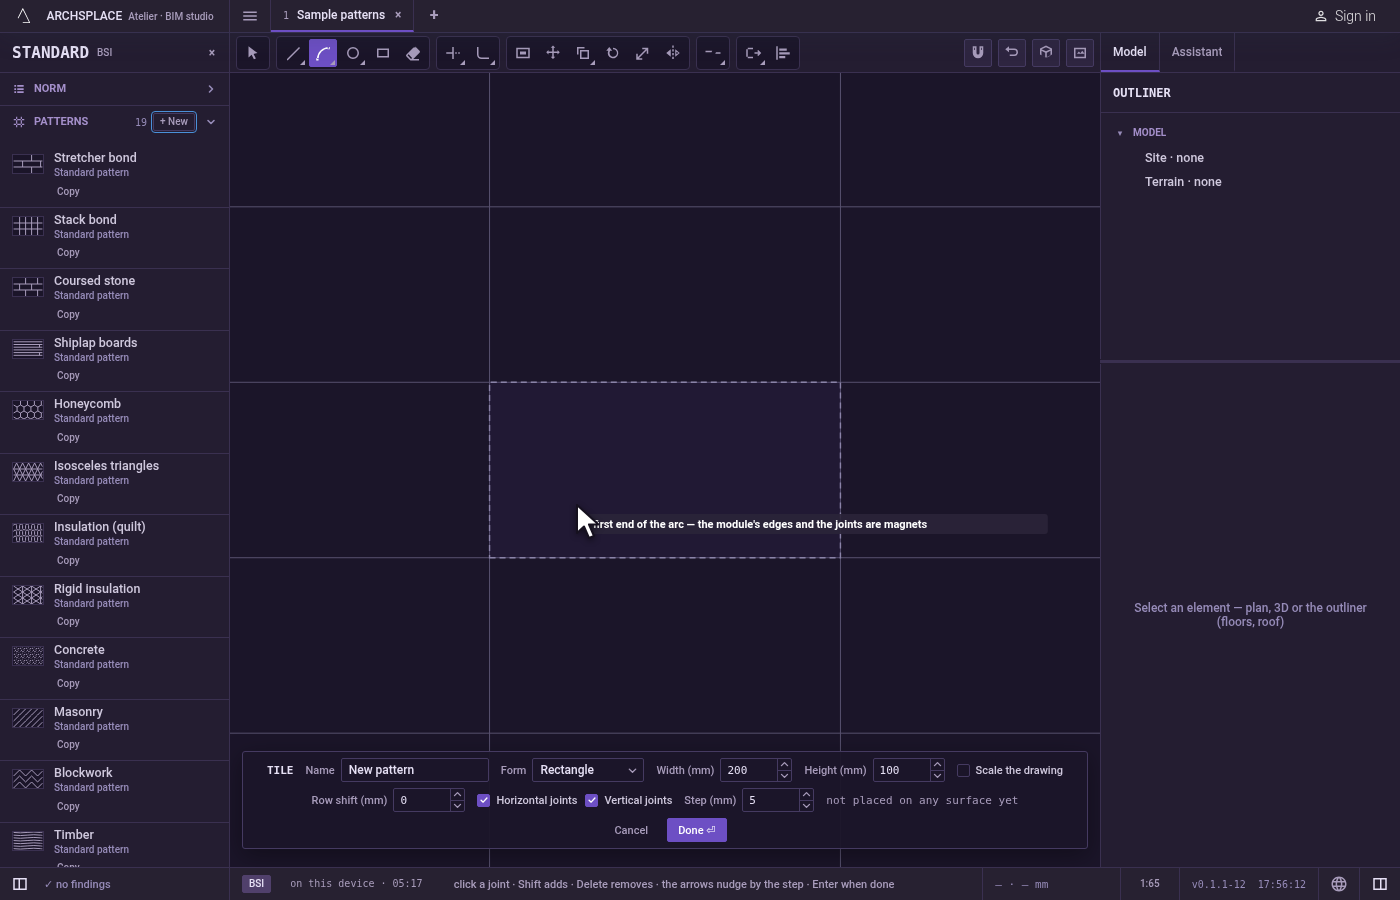Expand the NORM section chevron
The width and height of the screenshot is (1400, 900).
pos(211,89)
